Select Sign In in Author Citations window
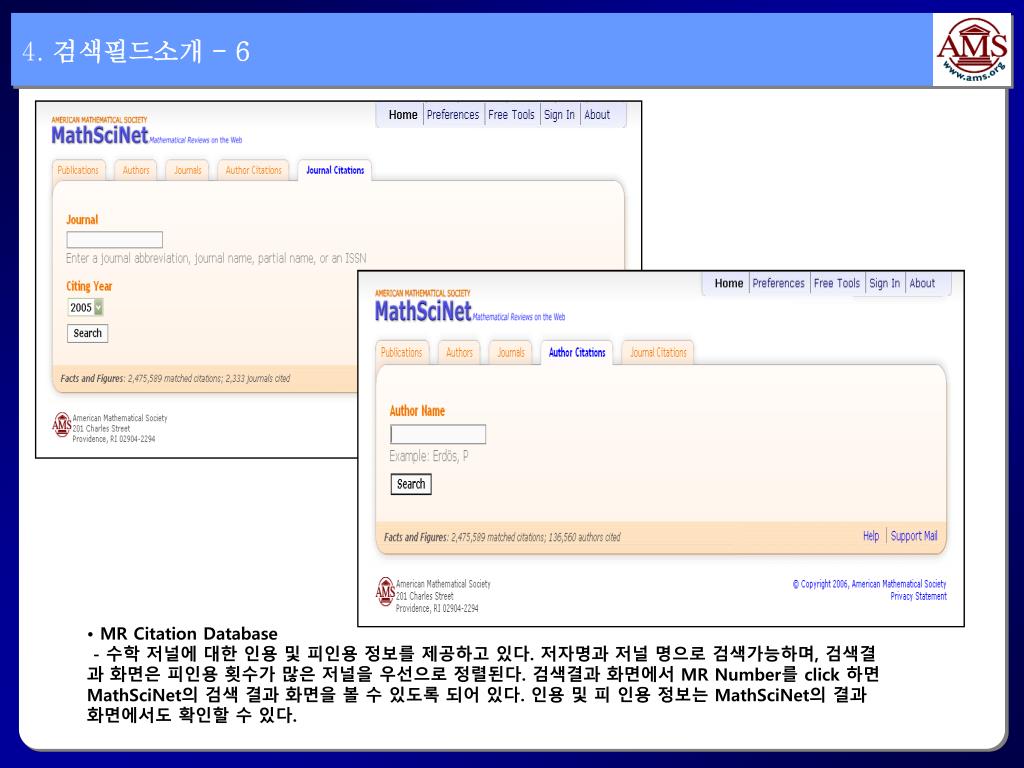 tap(884, 283)
